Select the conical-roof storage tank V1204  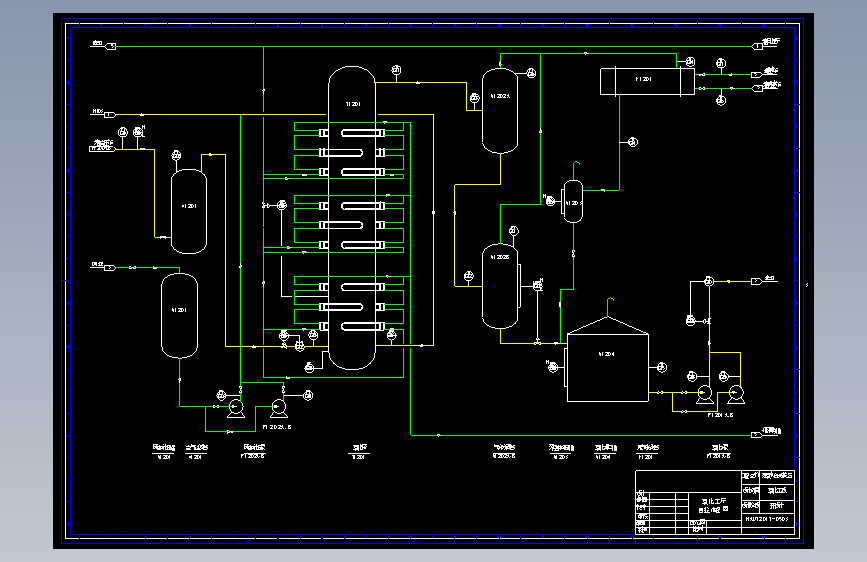[607, 360]
